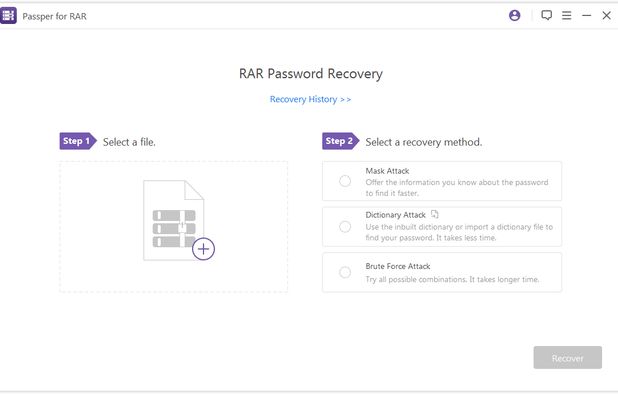Click the RAR archive file icon
Viewport: 618px width, 394px height.
[x=174, y=220]
